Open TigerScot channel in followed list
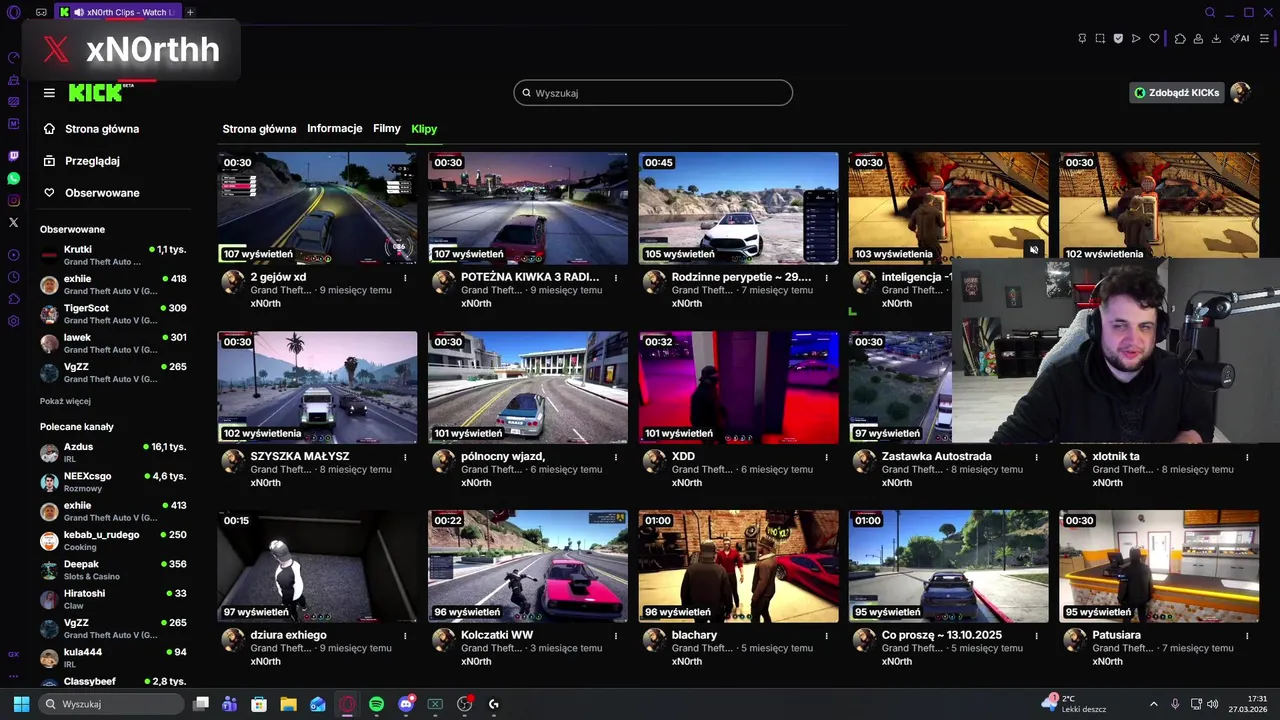Screen dimensions: 1280x720 (113, 314)
